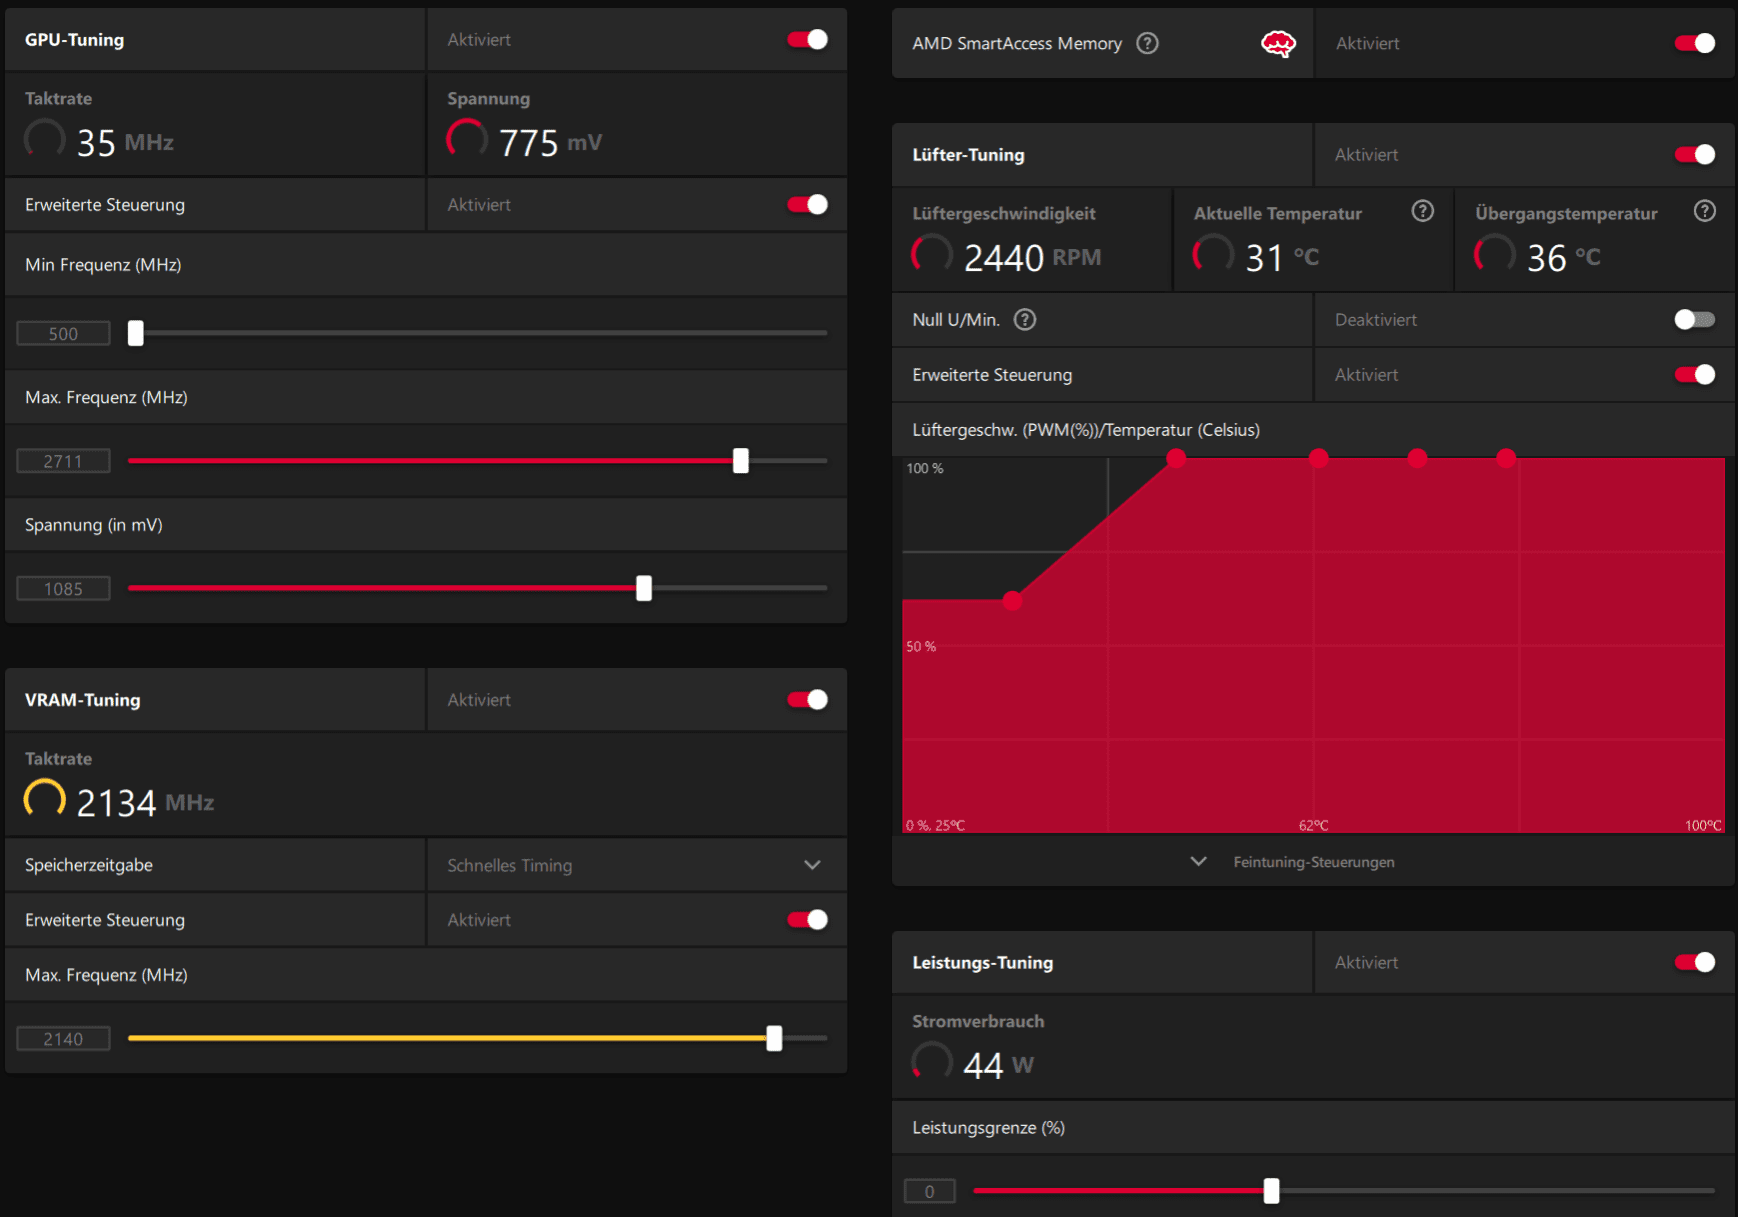Click the 2134 MHz VRAM clock value

145,803
